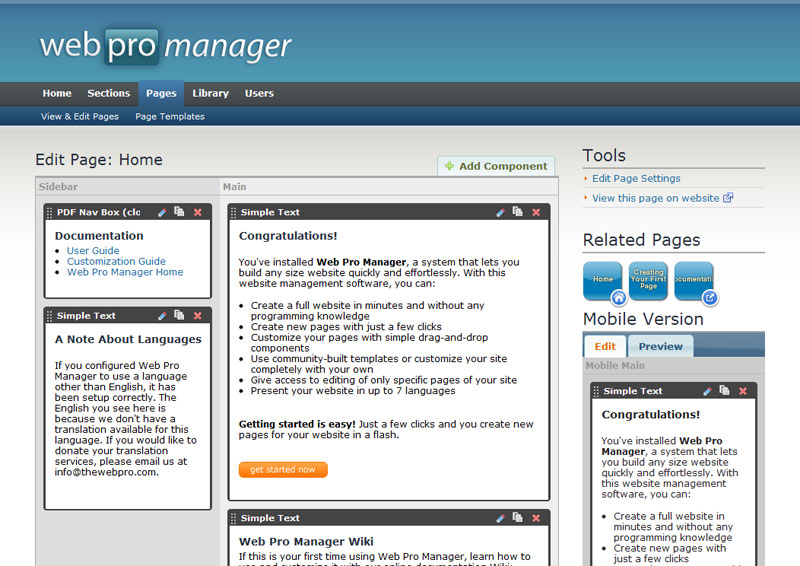Switch to Mobile Version Edit tab
Screen dimensions: 800x566
(x=605, y=347)
